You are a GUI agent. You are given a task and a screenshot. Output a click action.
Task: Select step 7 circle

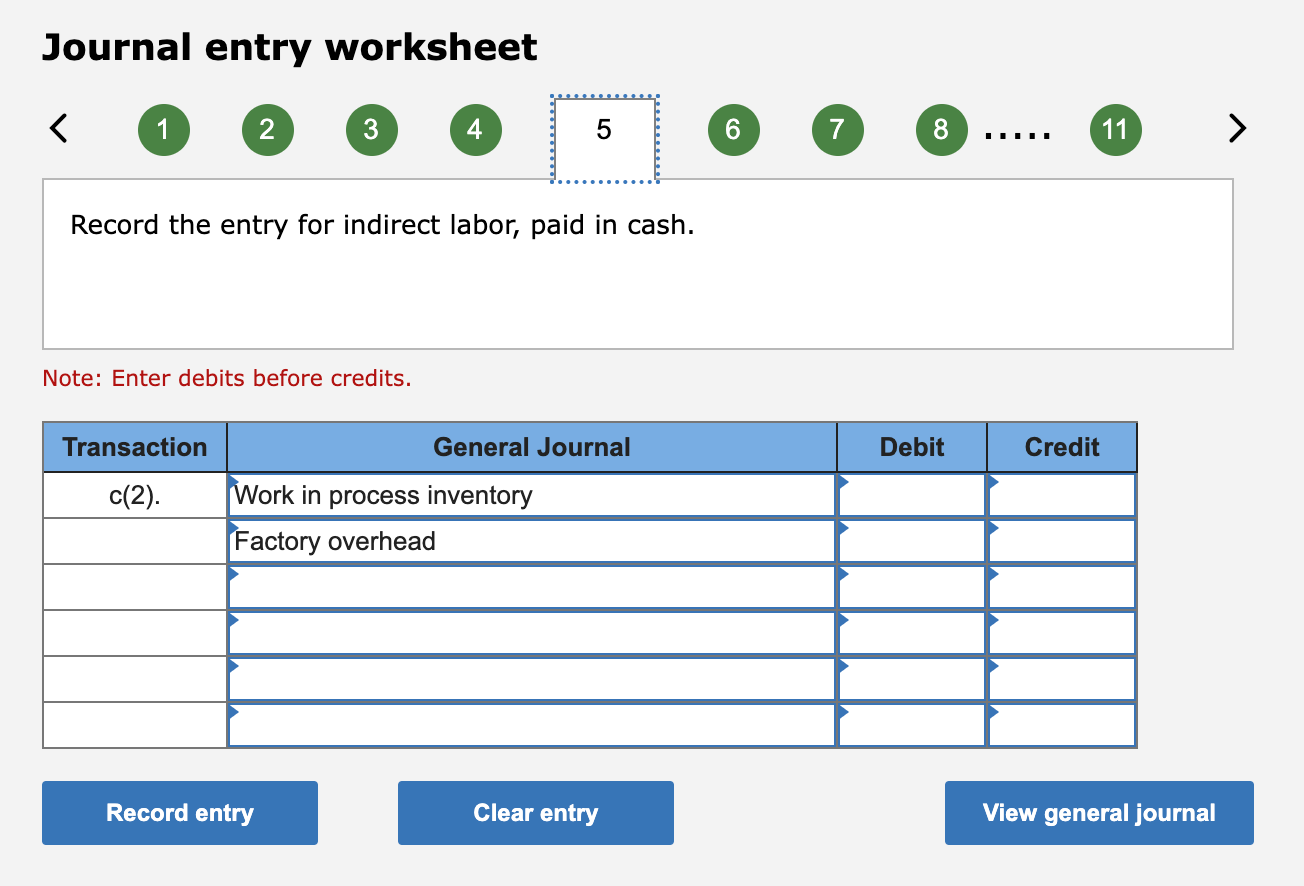coord(837,129)
